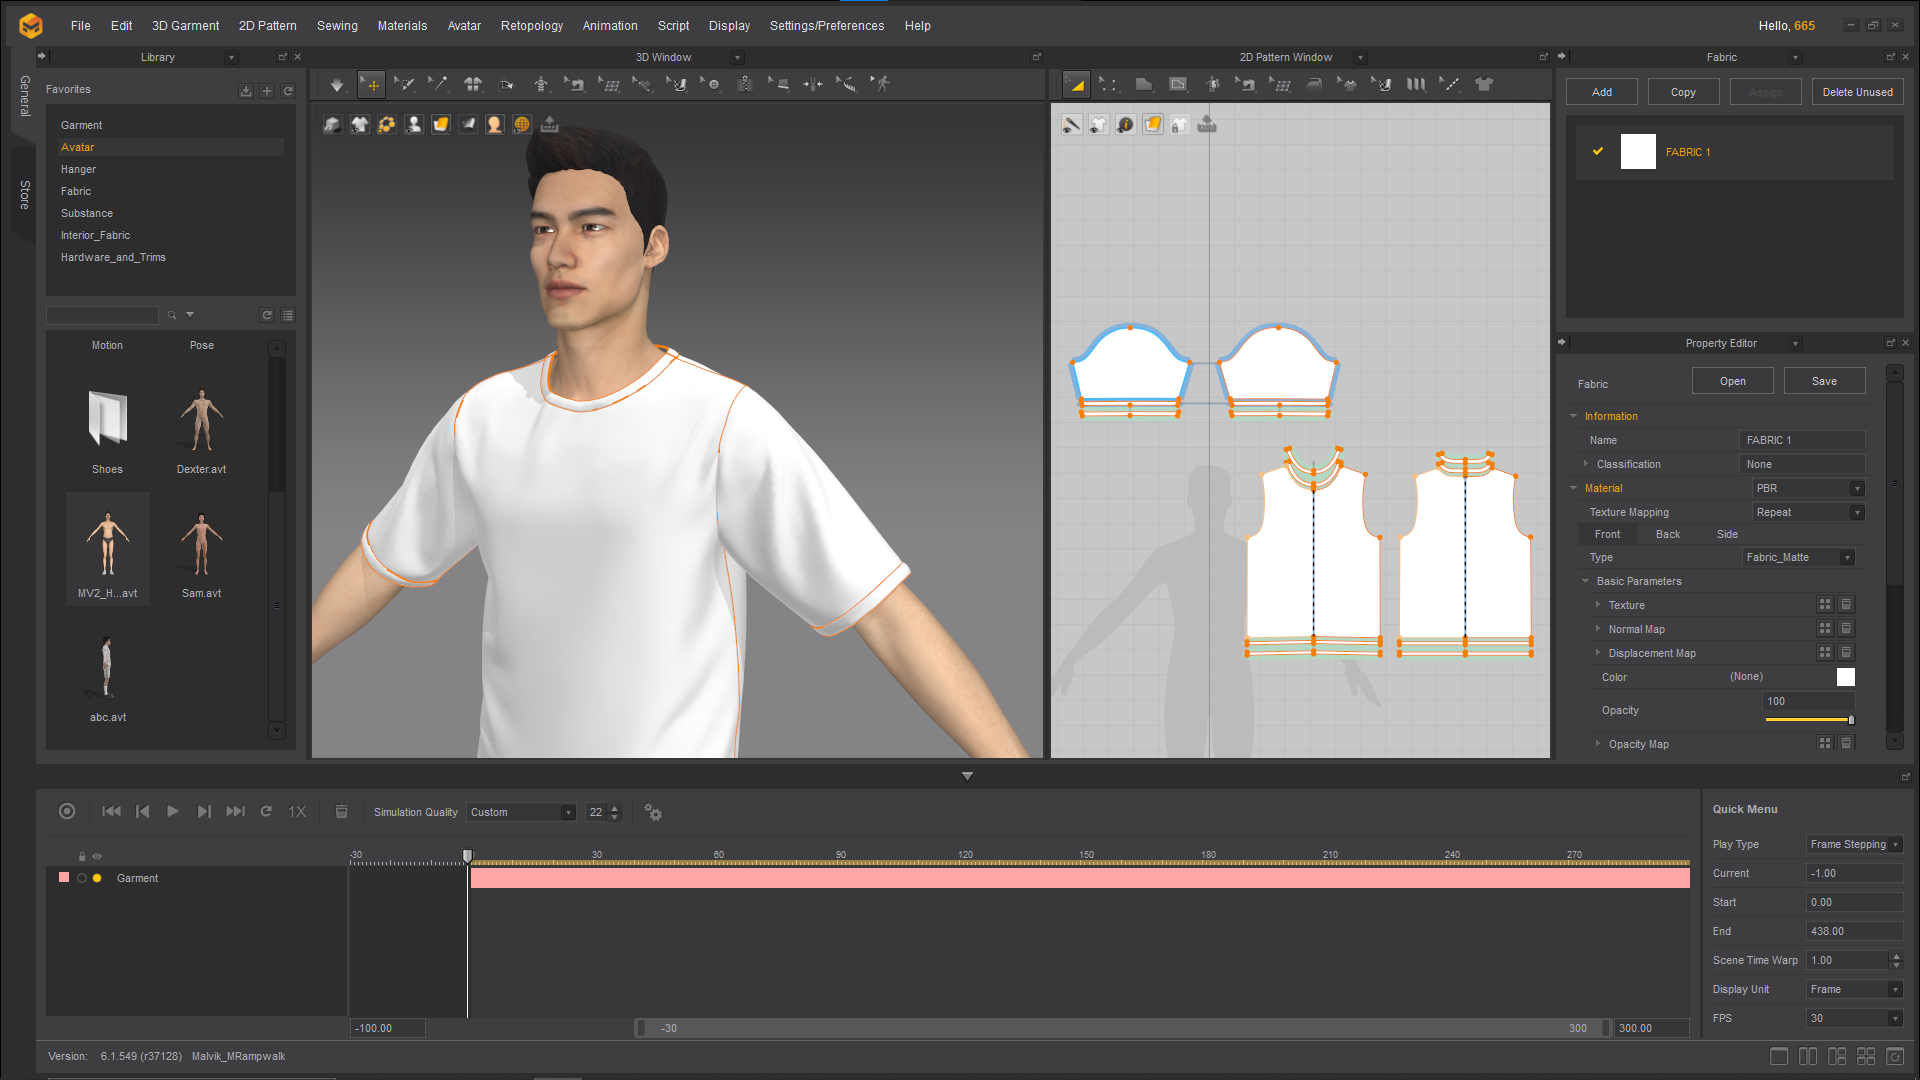The height and width of the screenshot is (1080, 1920).
Task: Expand the Normal Map section
Action: coord(1598,629)
